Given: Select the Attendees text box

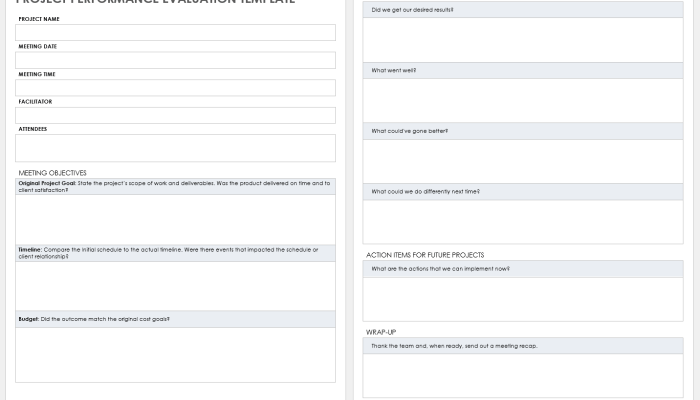Looking at the screenshot, I should (x=175, y=148).
